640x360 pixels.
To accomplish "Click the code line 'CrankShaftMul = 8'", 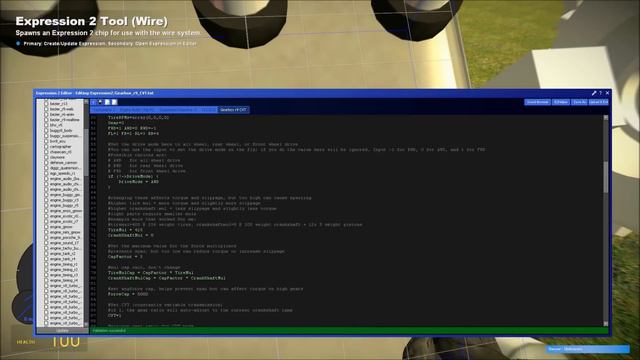I will (x=131, y=235).
